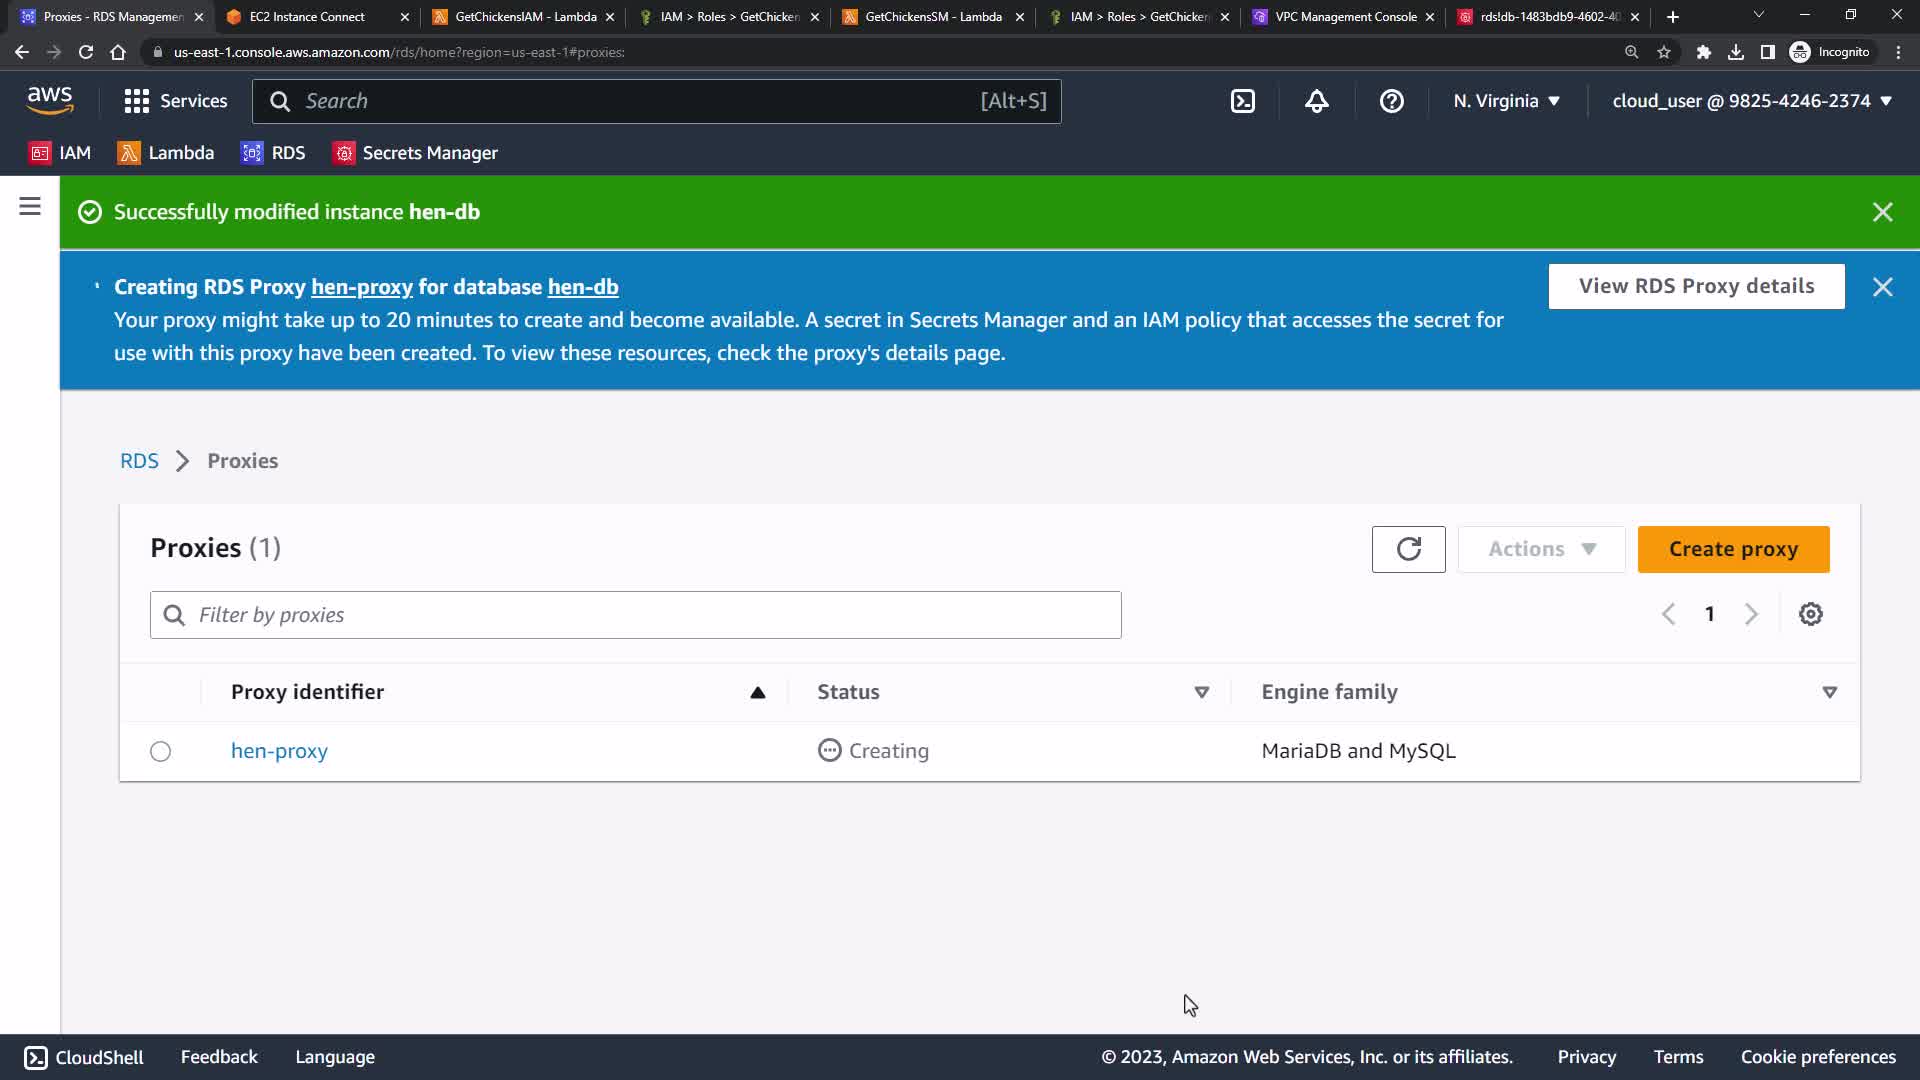
Task: Expand the Actions dropdown
Action: pos(1541,549)
